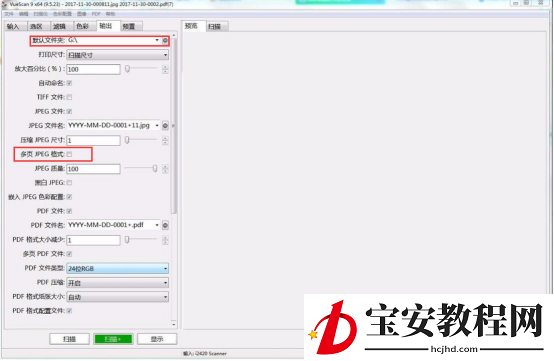Toggle the 多页 PDF 文件 checkbox
The image size is (554, 361).
(69, 254)
